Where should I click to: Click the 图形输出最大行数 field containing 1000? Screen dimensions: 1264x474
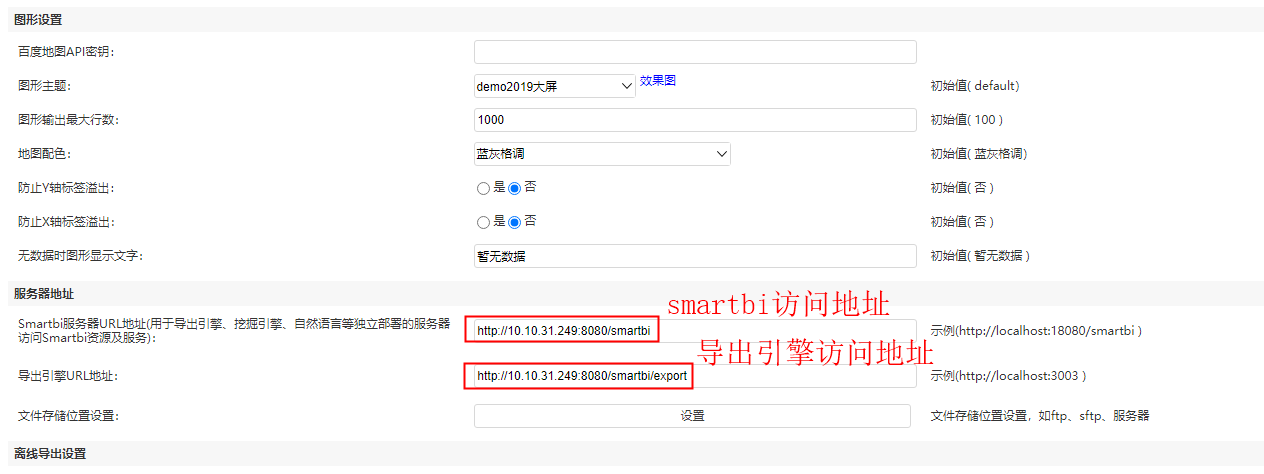[x=695, y=120]
